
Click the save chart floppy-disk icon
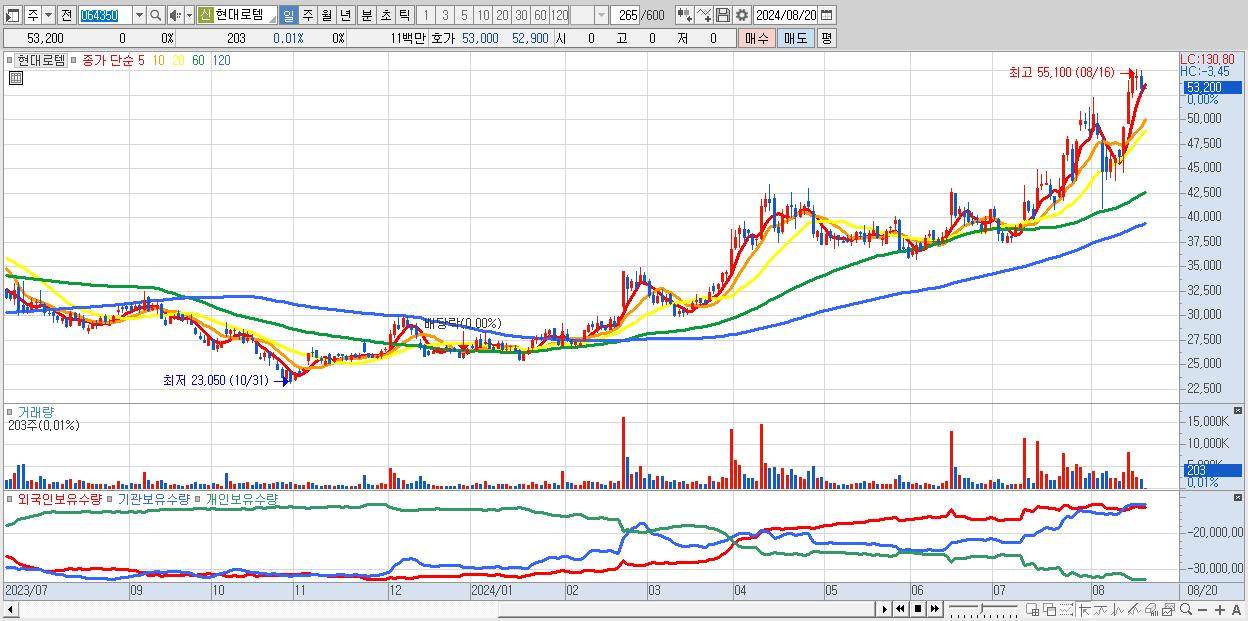723,15
